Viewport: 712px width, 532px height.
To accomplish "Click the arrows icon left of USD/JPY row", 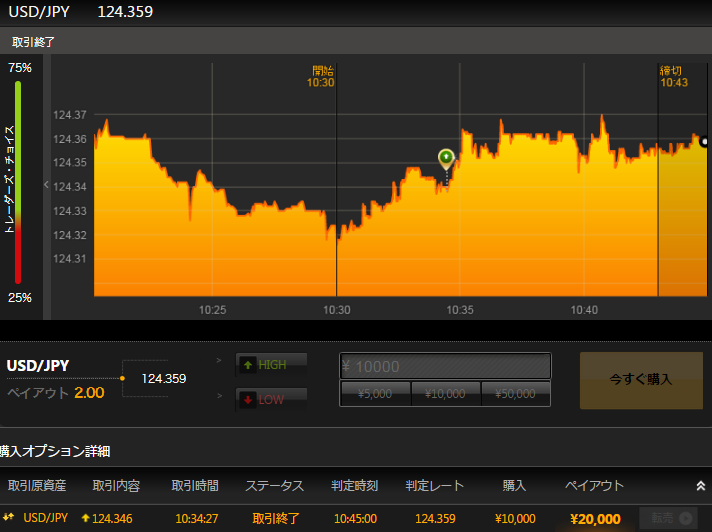I will 9,517.
